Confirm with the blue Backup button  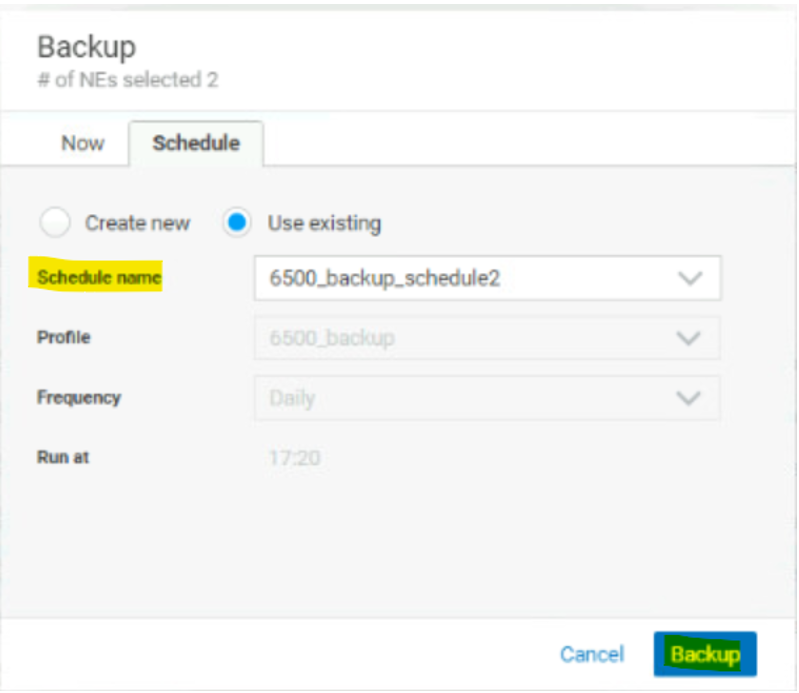pyautogui.click(x=705, y=654)
